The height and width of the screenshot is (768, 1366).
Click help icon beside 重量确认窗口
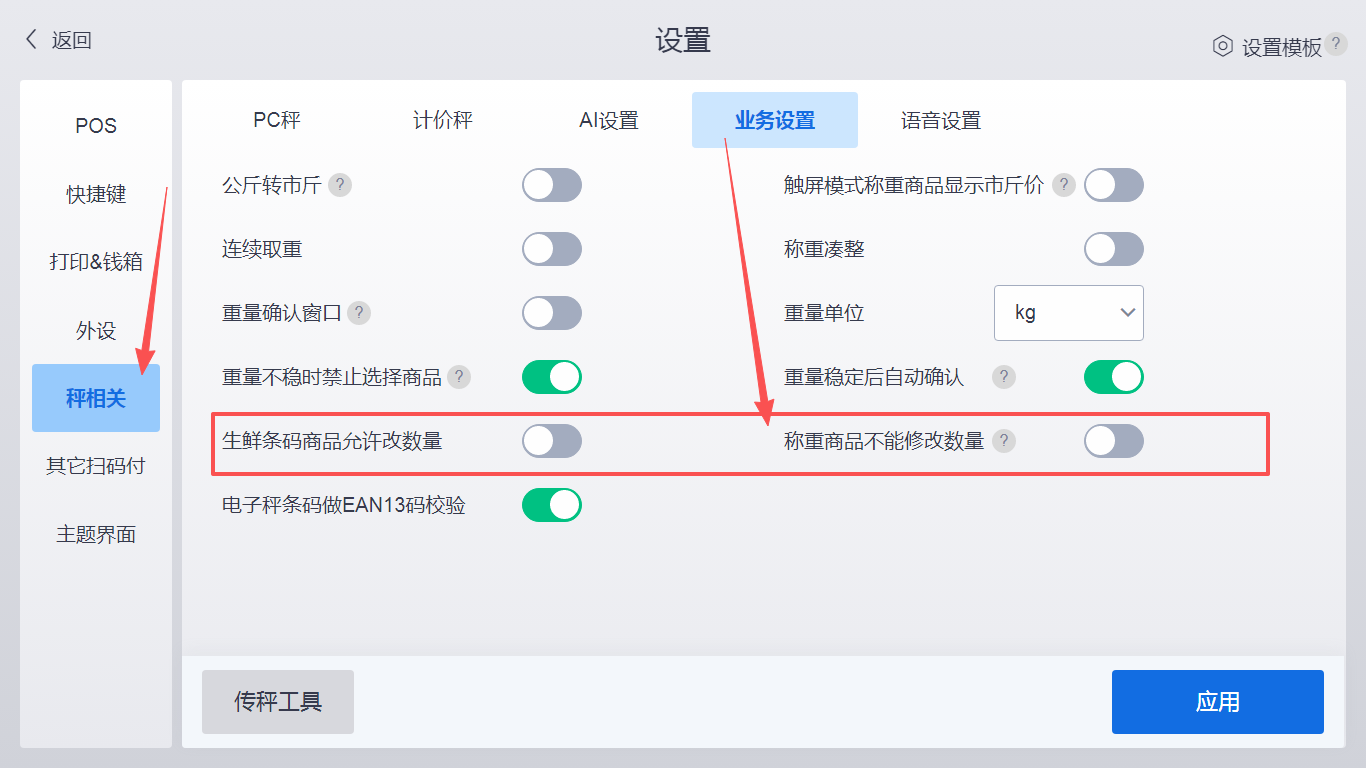[359, 313]
